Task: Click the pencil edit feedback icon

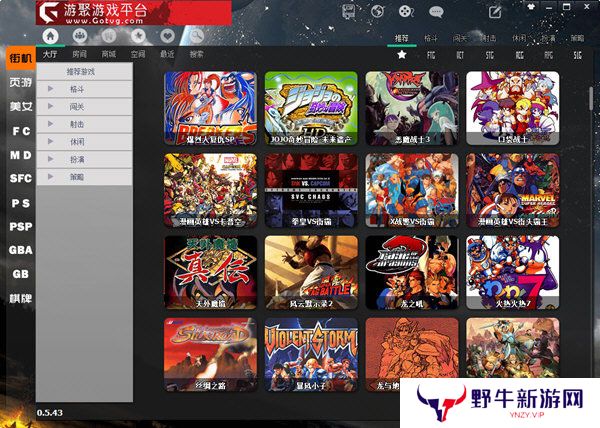Action: (x=495, y=12)
